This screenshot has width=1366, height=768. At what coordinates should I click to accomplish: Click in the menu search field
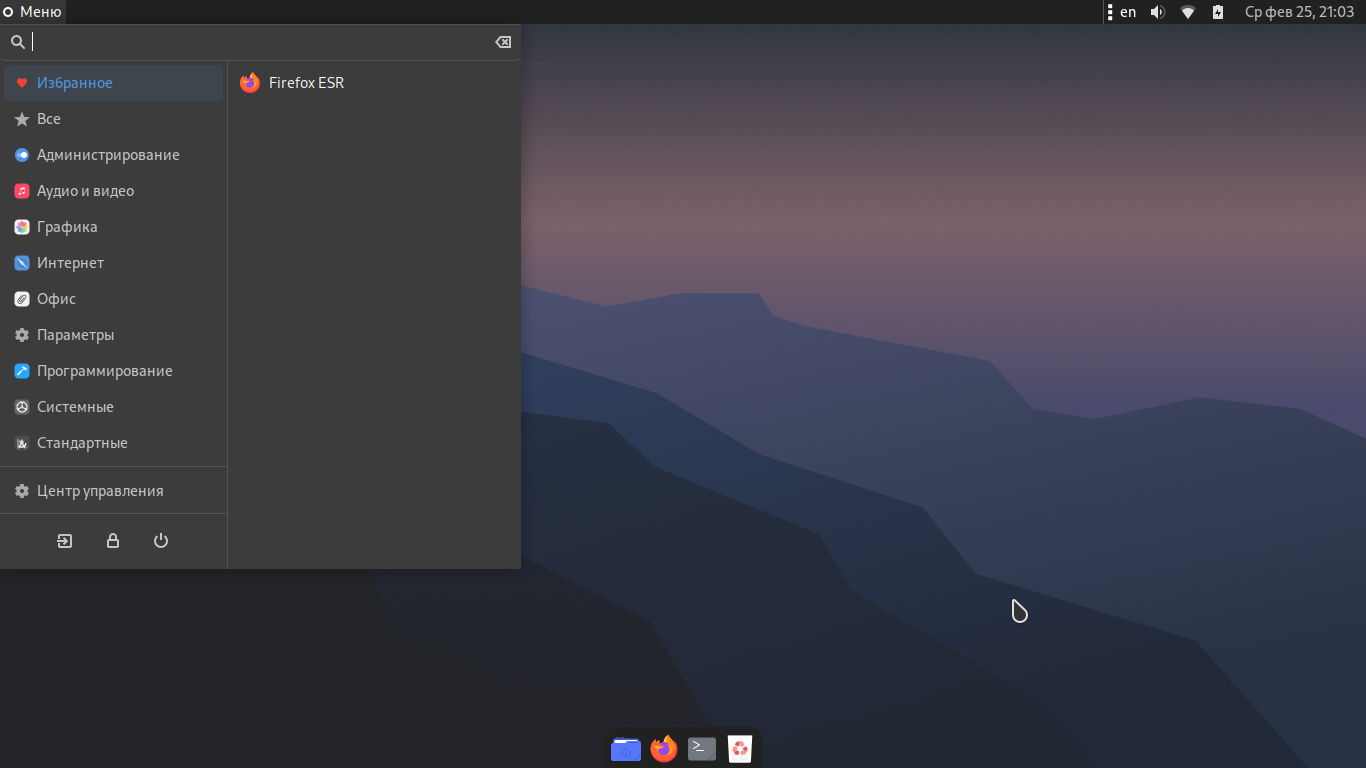point(260,42)
